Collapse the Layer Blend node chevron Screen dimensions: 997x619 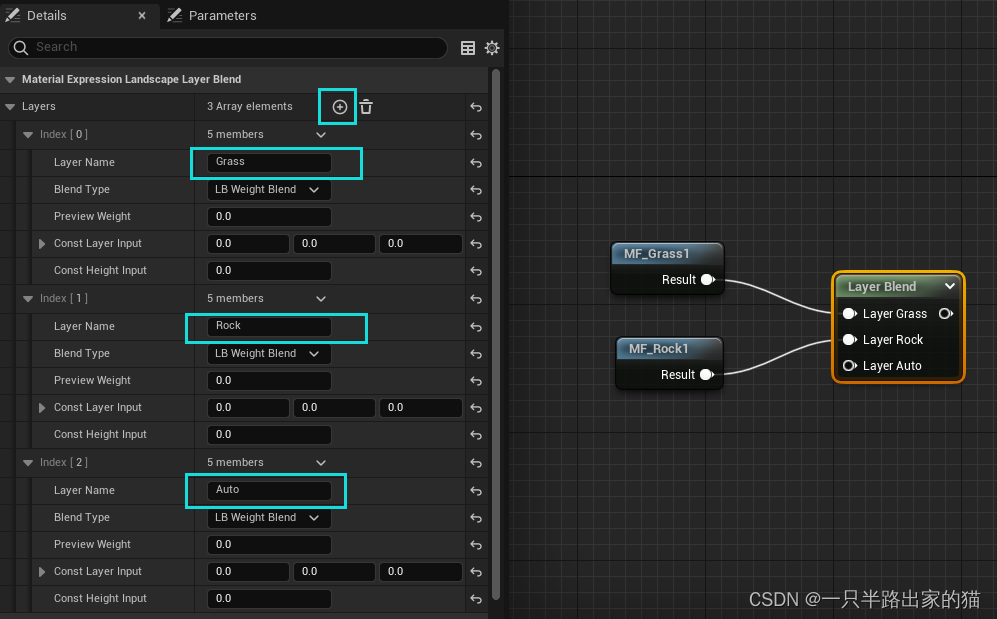(x=950, y=286)
